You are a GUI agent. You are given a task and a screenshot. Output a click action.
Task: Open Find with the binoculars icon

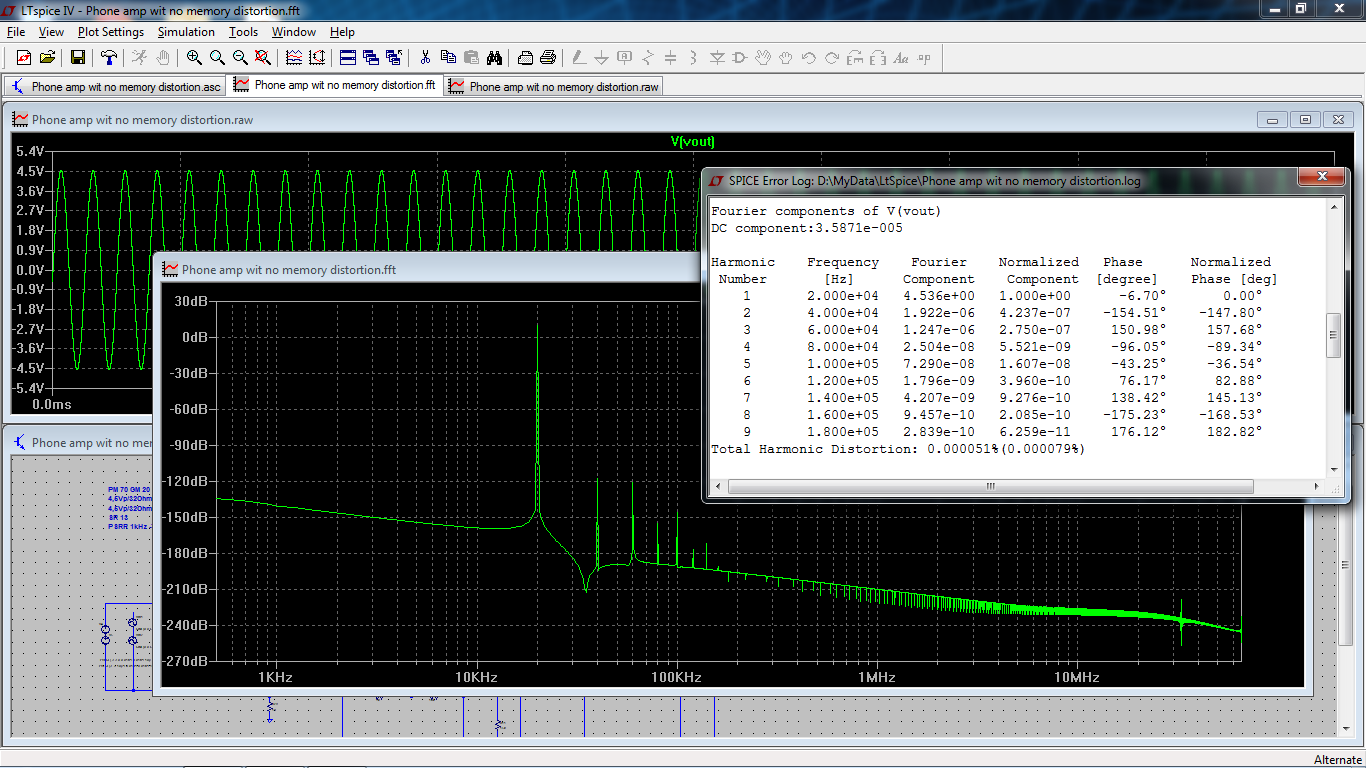(x=494, y=57)
